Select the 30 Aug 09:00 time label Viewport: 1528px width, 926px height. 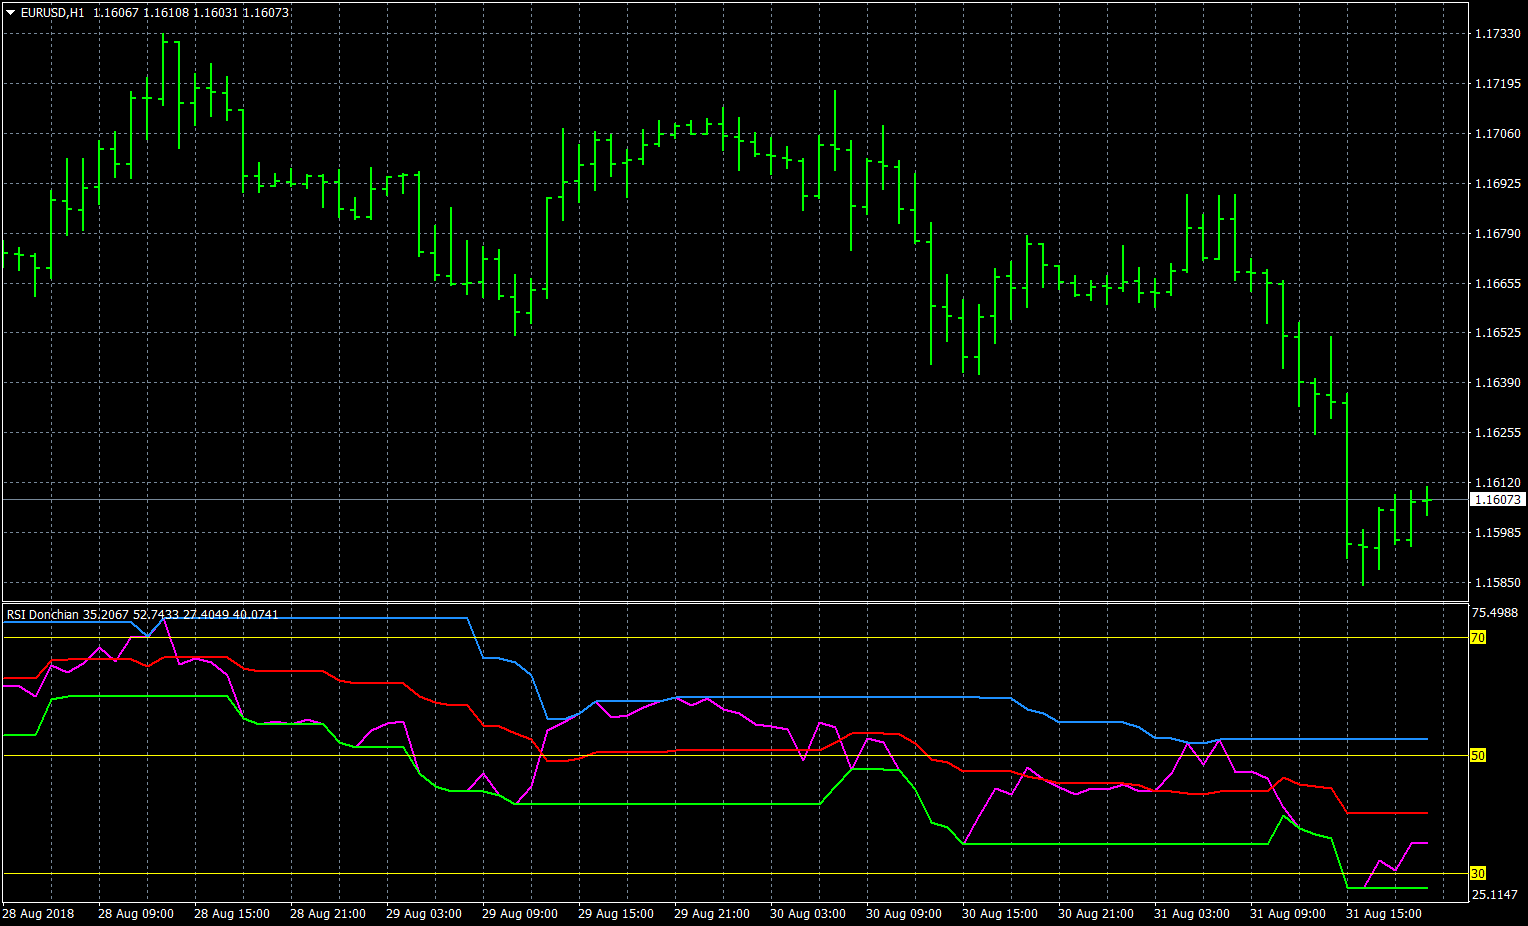tap(904, 914)
